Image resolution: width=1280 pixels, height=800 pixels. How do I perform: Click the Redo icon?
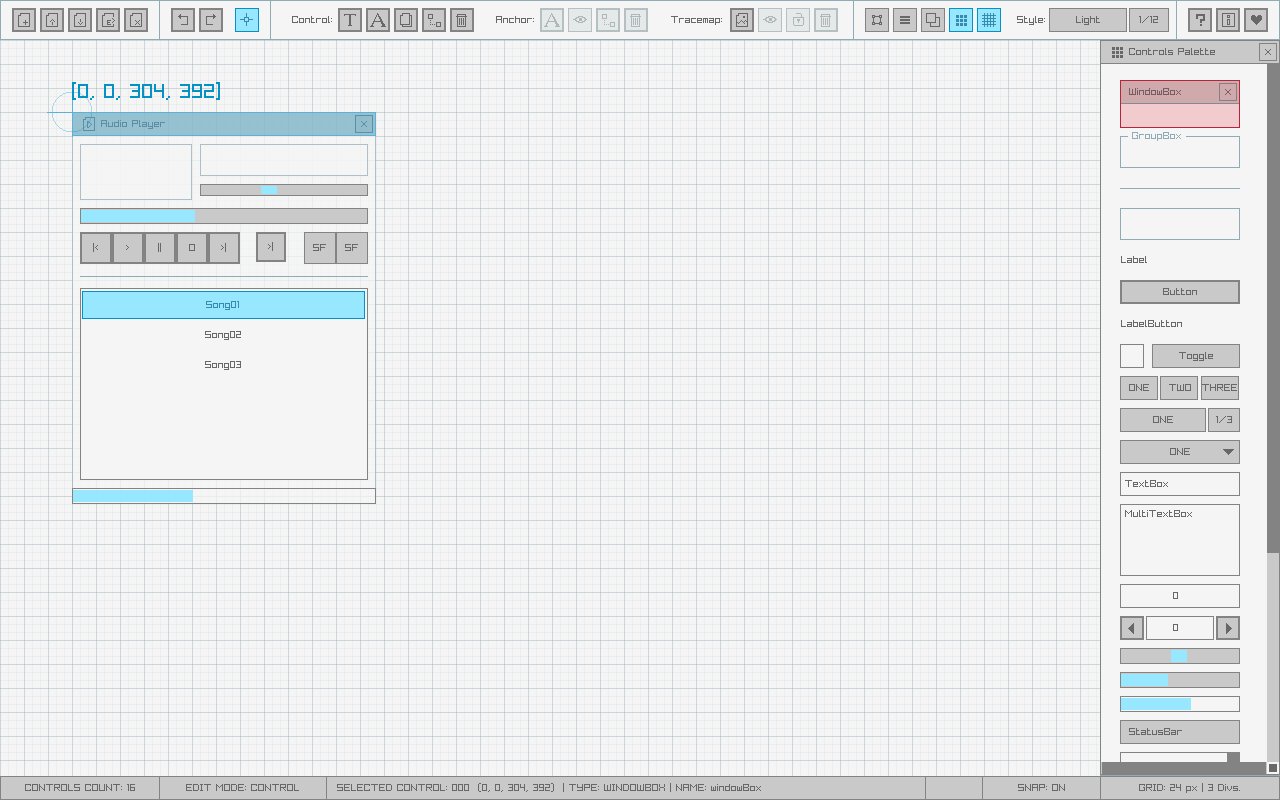pos(211,19)
